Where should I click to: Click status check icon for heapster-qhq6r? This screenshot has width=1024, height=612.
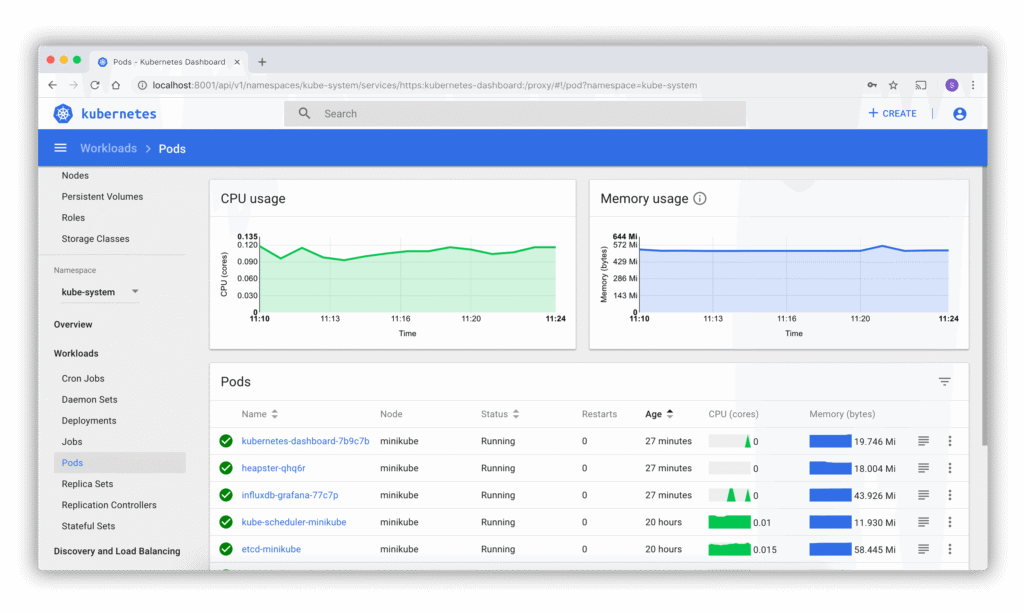point(226,468)
